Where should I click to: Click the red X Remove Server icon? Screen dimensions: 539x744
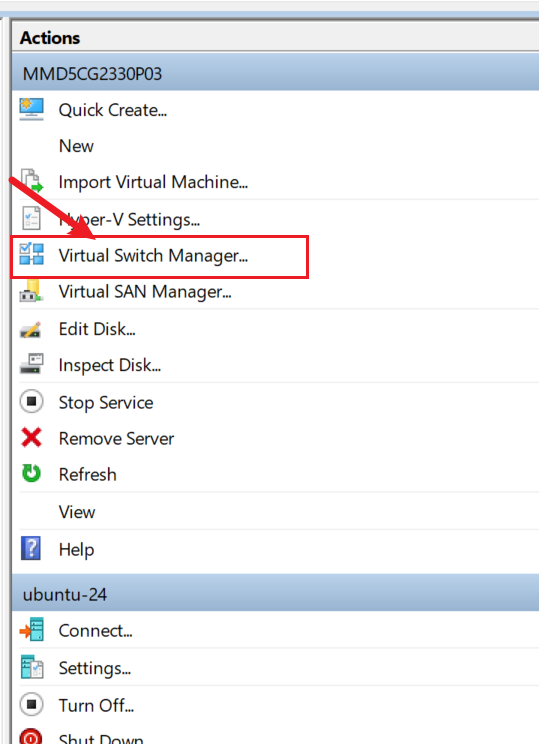click(31, 437)
